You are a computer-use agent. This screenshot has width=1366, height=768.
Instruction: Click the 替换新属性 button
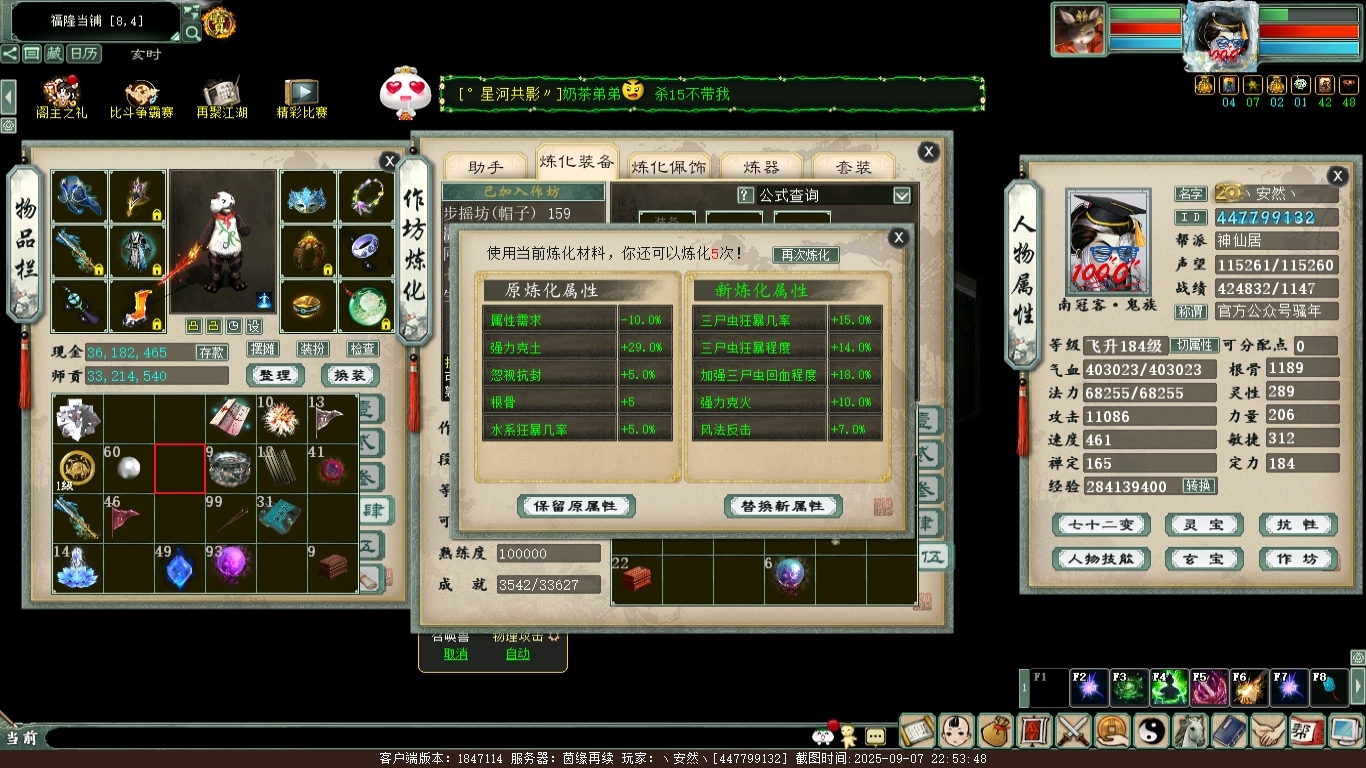783,506
